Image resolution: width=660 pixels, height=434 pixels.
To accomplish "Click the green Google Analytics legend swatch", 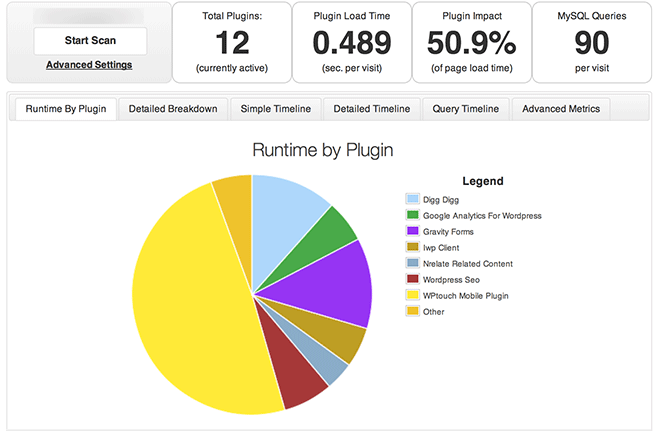I will coord(412,216).
